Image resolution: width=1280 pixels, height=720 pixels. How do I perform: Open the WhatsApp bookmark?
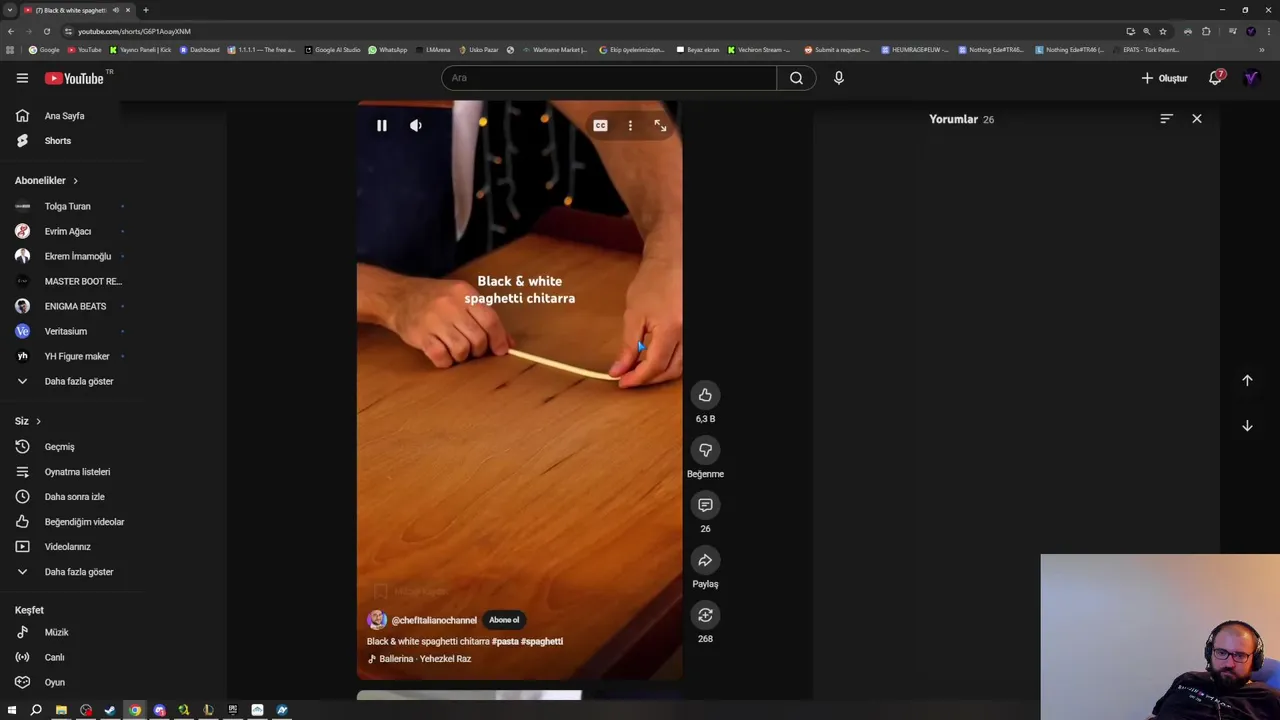(388, 49)
